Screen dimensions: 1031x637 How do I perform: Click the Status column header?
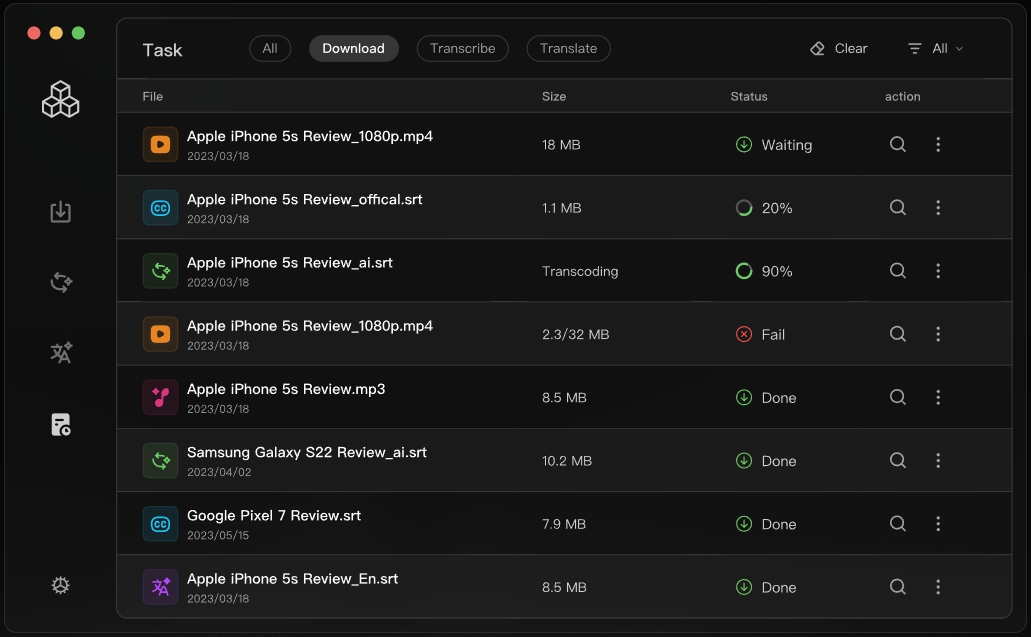coord(749,96)
